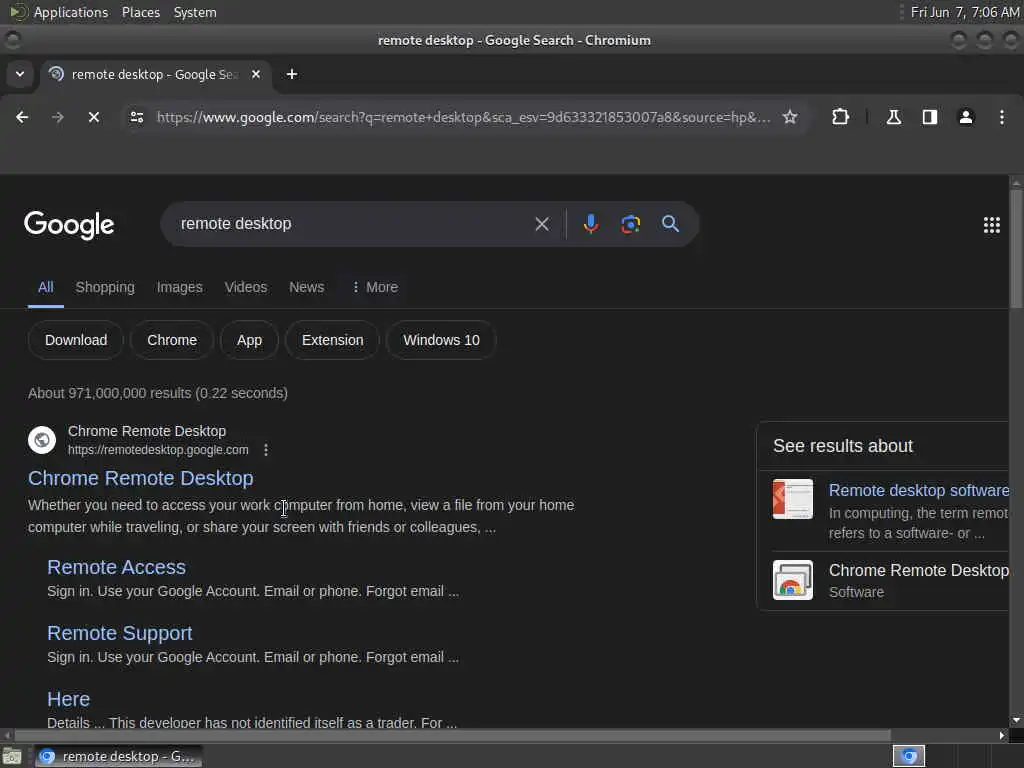
Task: Click the About 971,000,000 results text
Action: pos(158,393)
